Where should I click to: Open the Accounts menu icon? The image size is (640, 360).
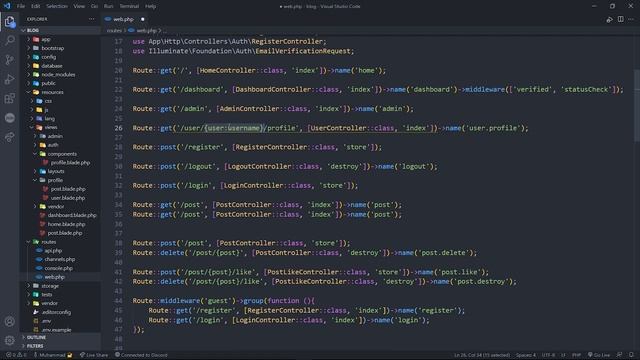click(x=9, y=321)
